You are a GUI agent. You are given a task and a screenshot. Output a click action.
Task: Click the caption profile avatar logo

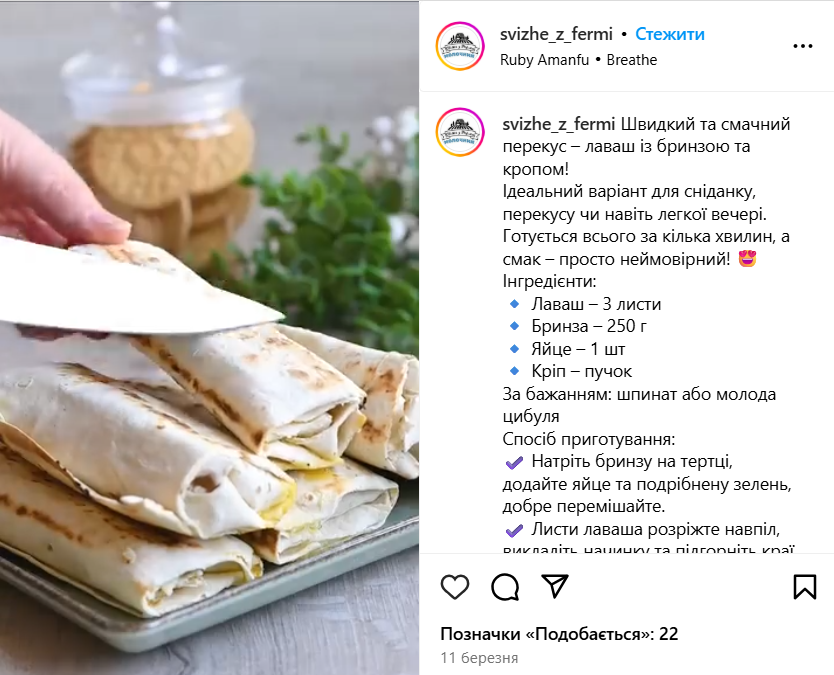pyautogui.click(x=460, y=132)
